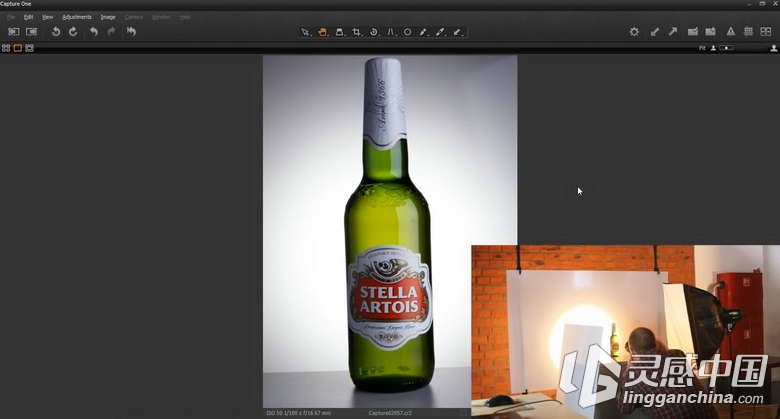
Task: Click the import images toolbar icon
Action: (13, 31)
